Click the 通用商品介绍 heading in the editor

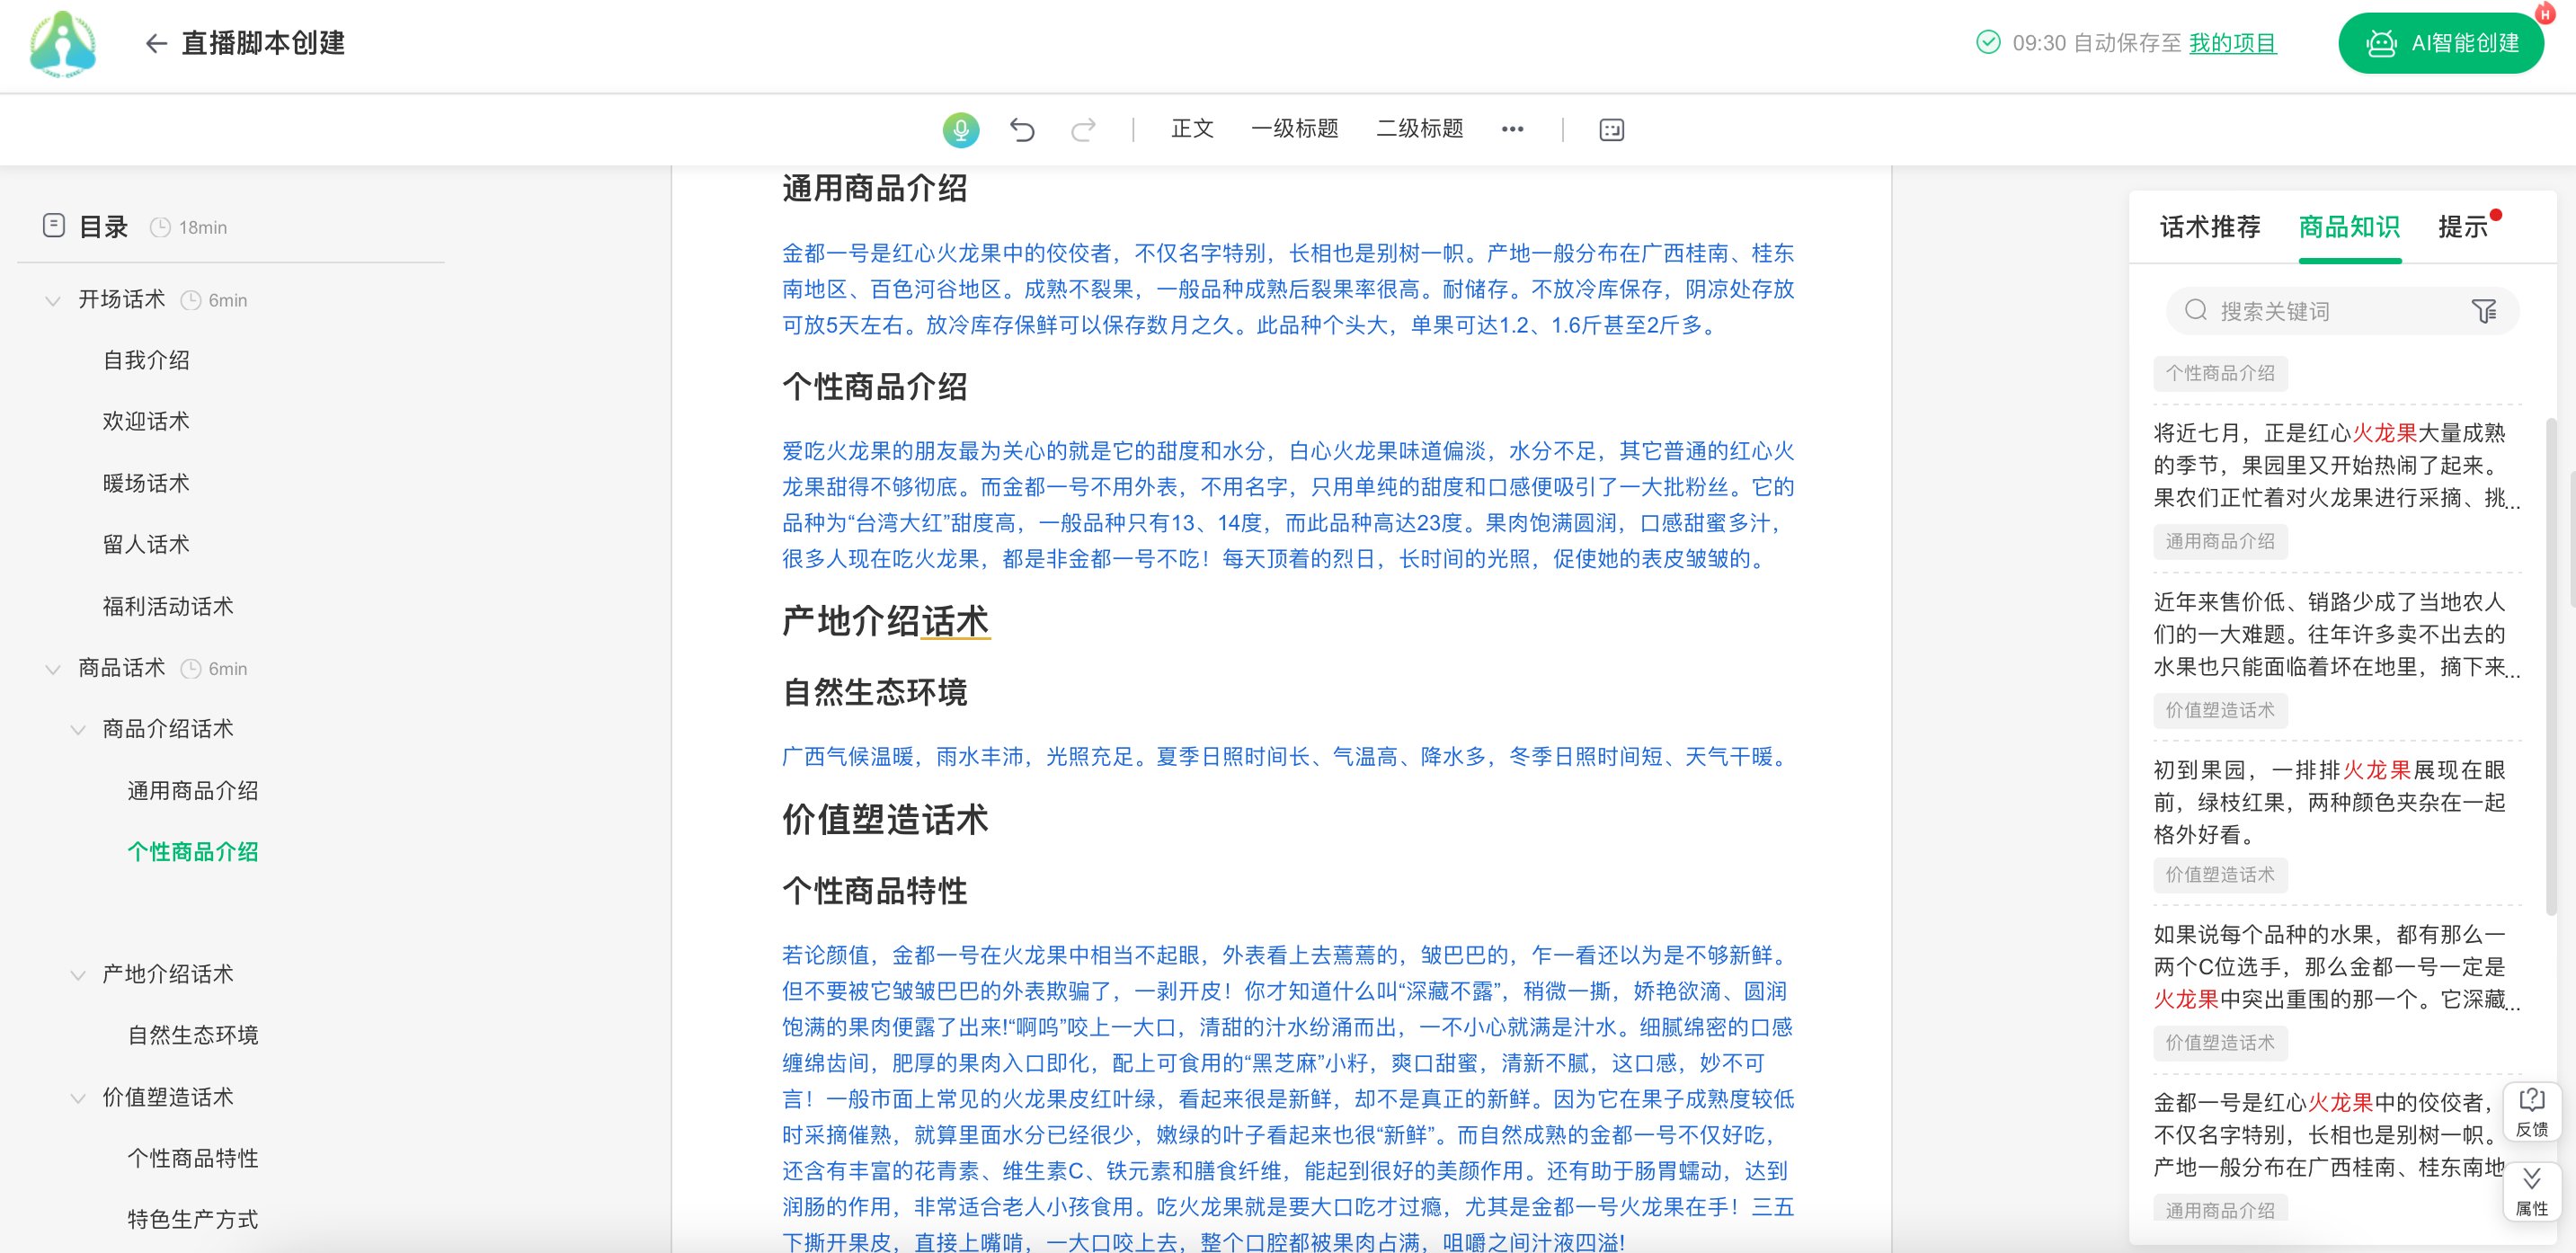(x=874, y=188)
